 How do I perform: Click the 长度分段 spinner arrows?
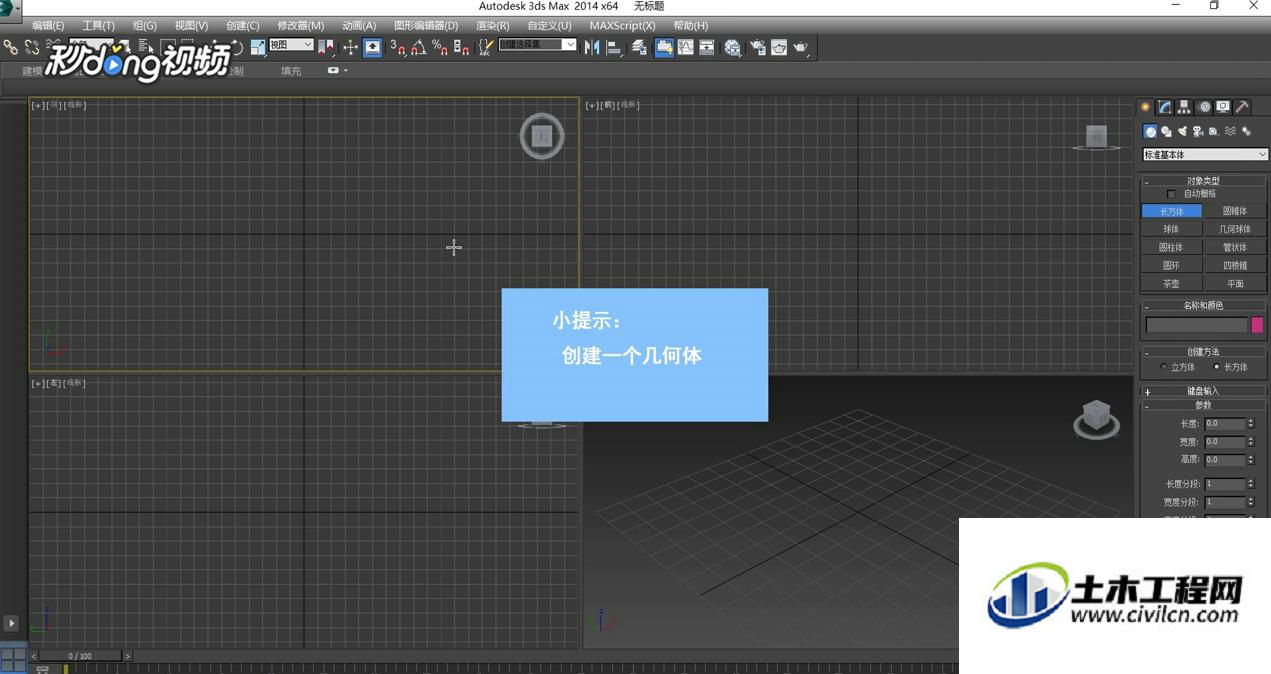tap(1250, 484)
